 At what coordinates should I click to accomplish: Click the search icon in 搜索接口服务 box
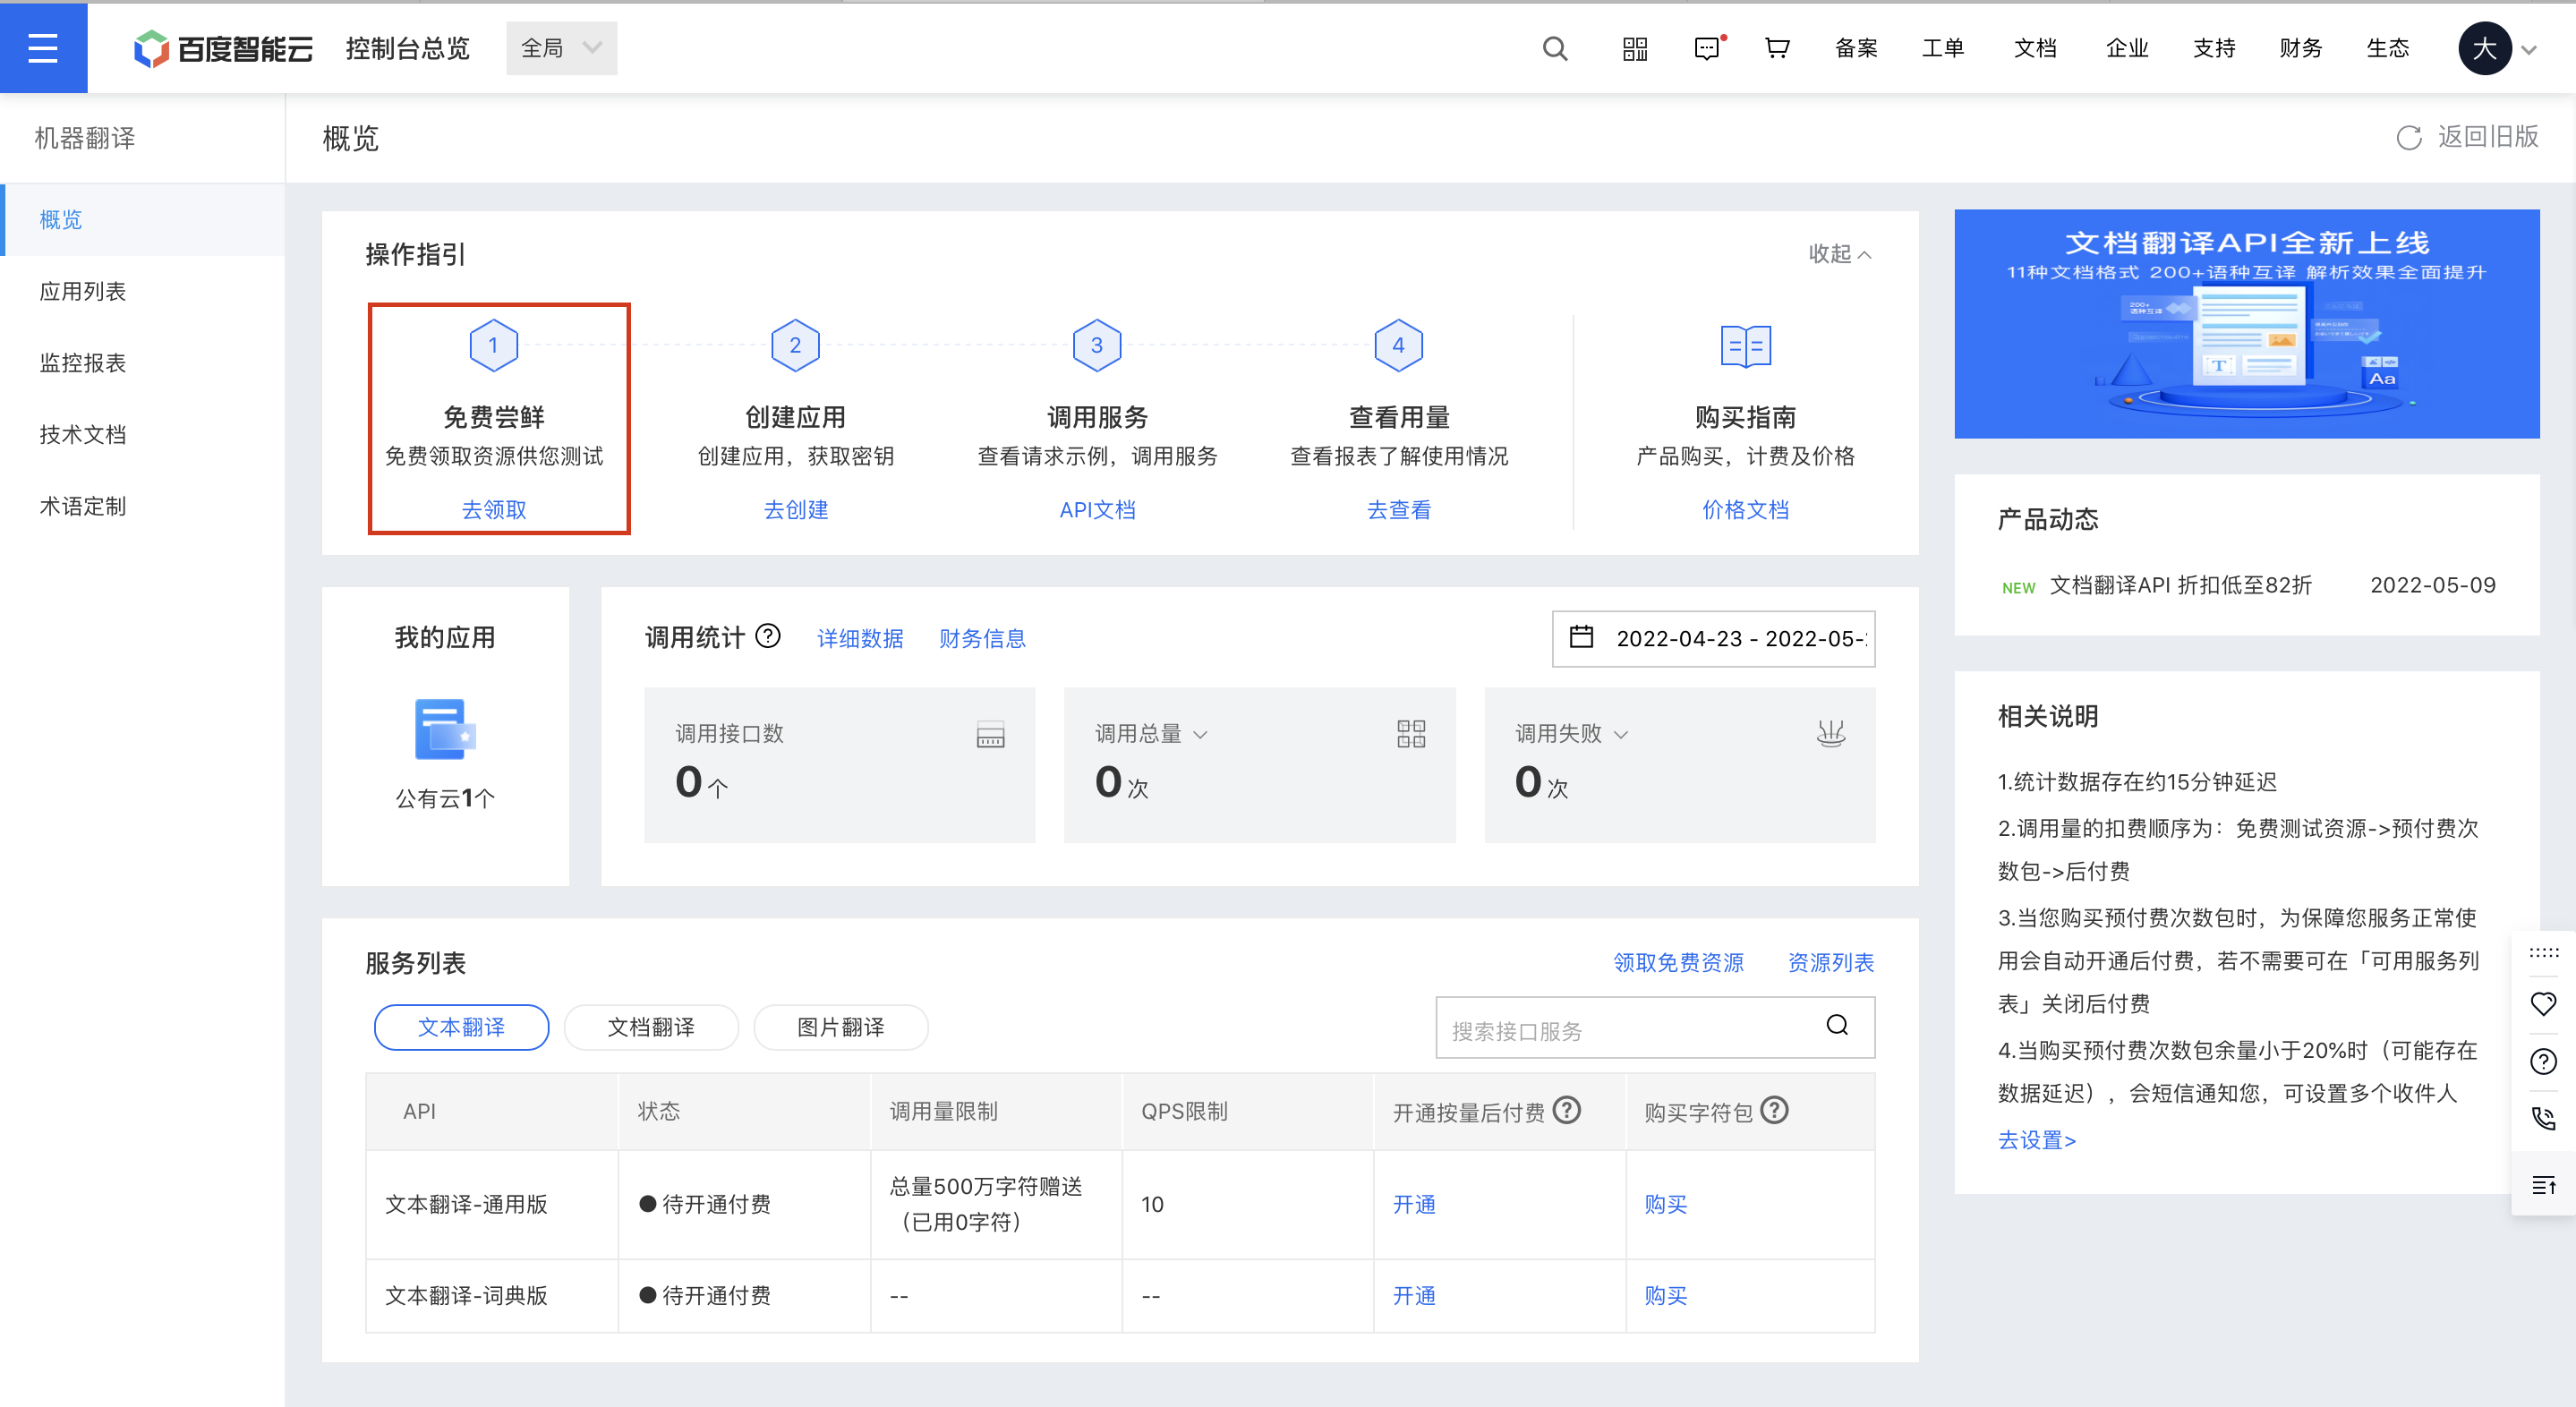[1837, 1025]
